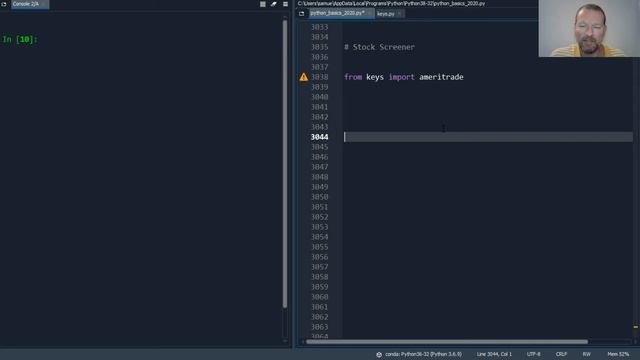Viewport: 640px width, 360px height.
Task: Click the '# Stock Screener' comment line
Action: [x=379, y=47]
